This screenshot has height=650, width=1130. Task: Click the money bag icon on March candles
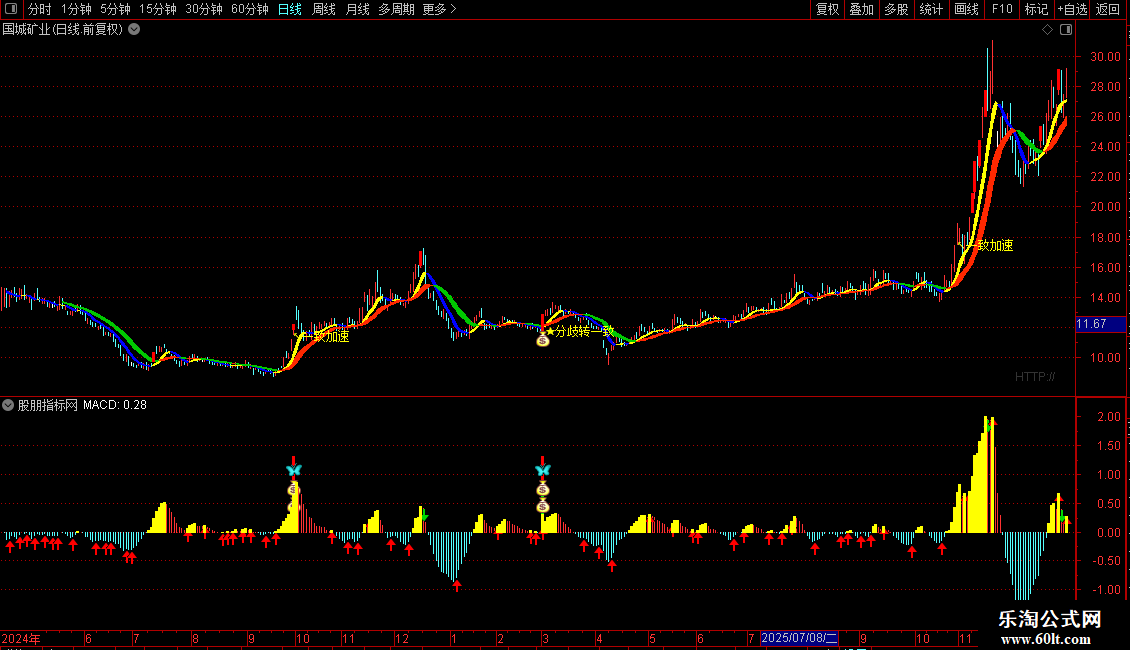[x=543, y=339]
